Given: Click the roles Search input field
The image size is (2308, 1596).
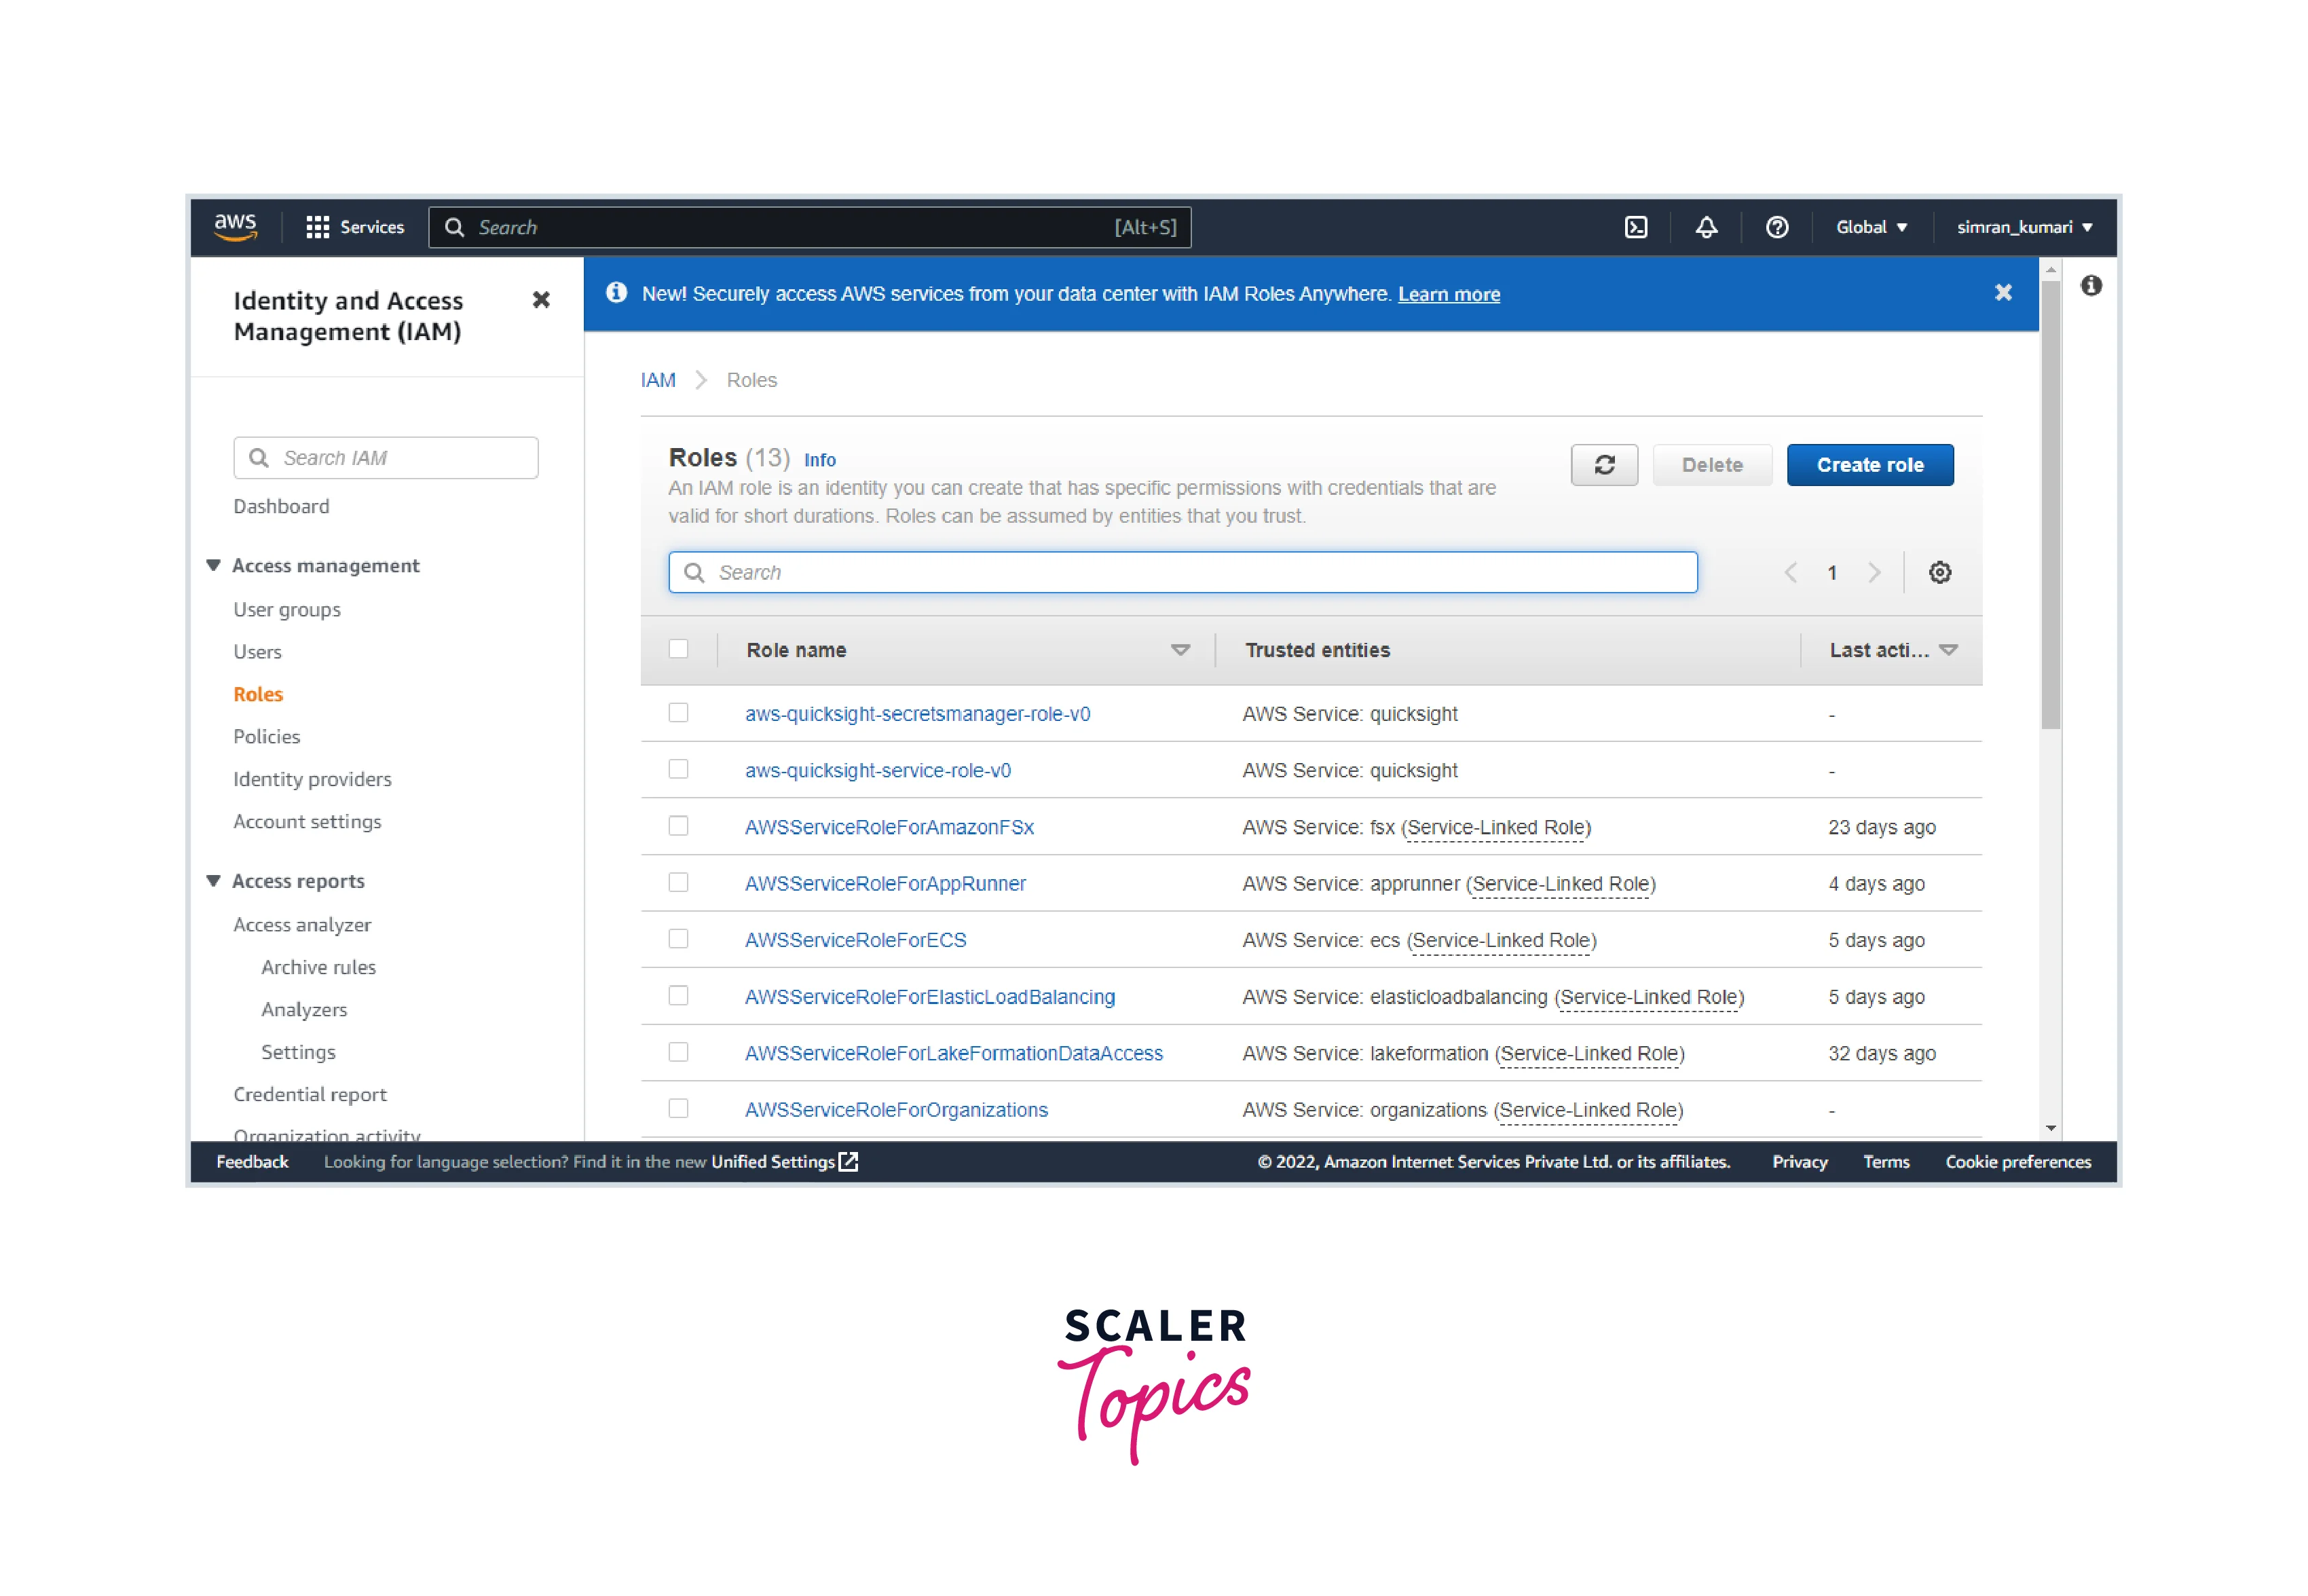Looking at the screenshot, I should point(1182,573).
